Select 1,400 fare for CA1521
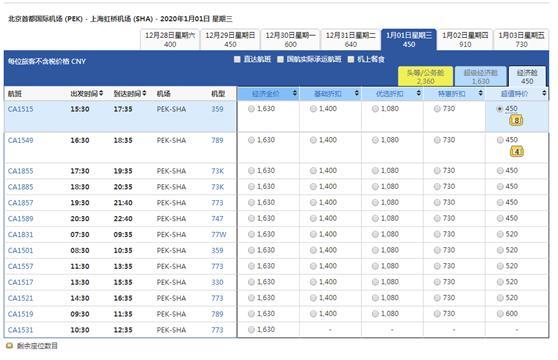Image resolution: width=558 pixels, height=360 pixels. 313,298
